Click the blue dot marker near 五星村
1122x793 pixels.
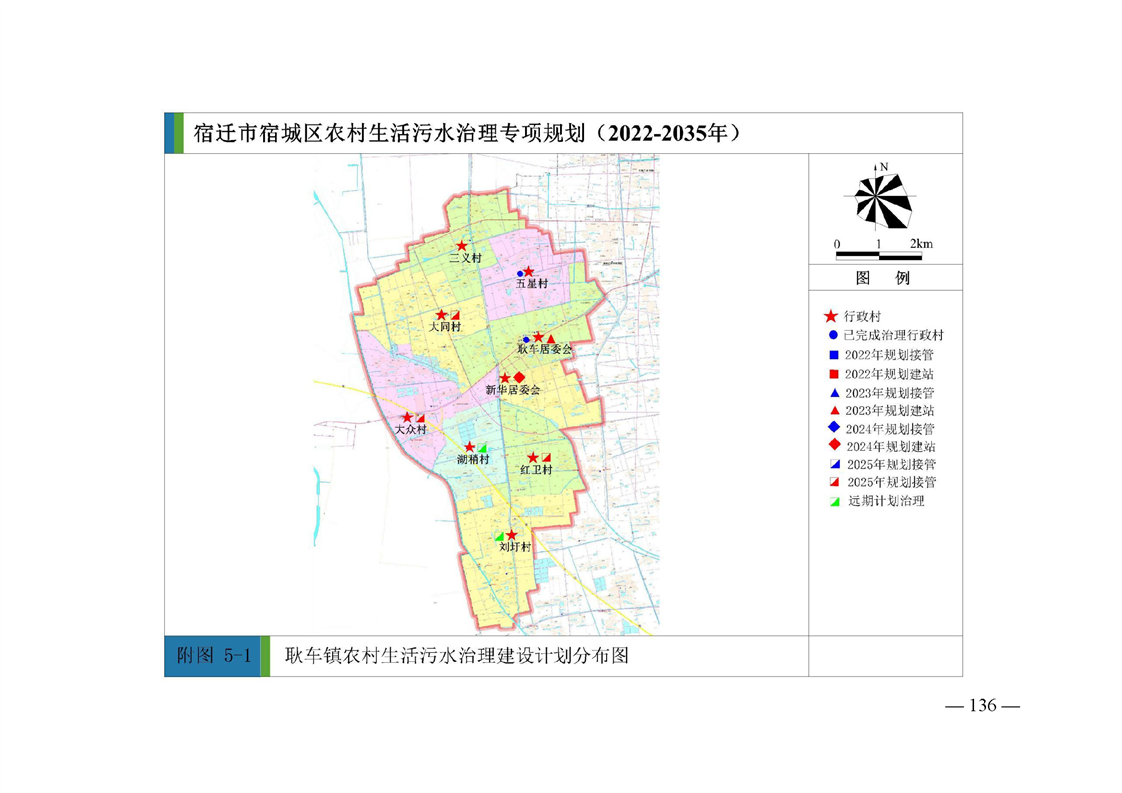coord(519,273)
